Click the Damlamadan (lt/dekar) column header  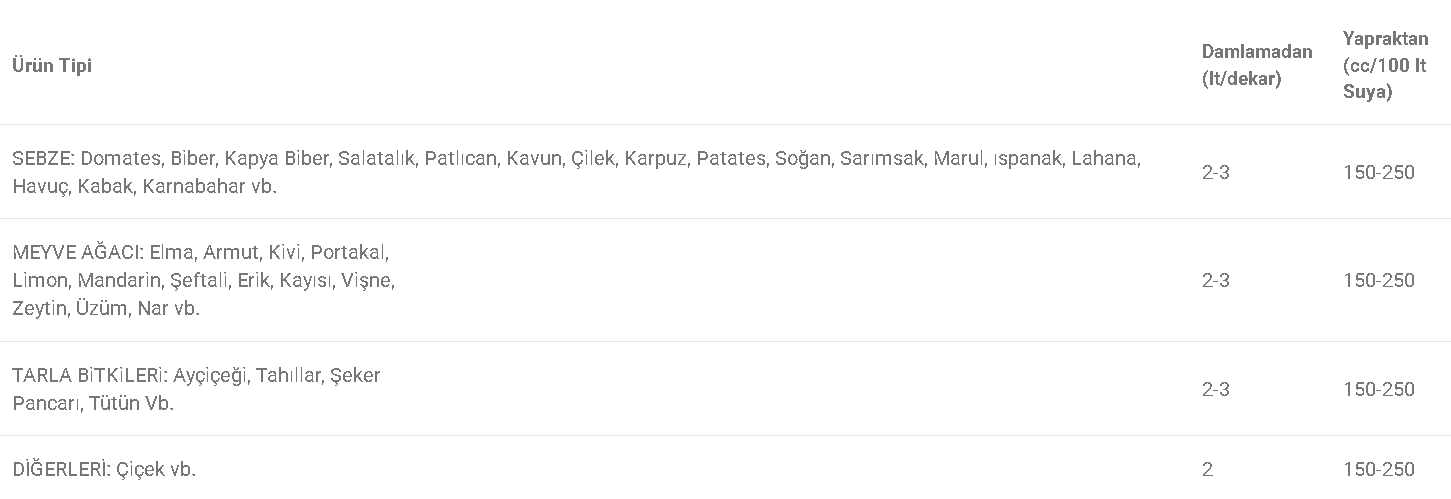pyautogui.click(x=1257, y=65)
